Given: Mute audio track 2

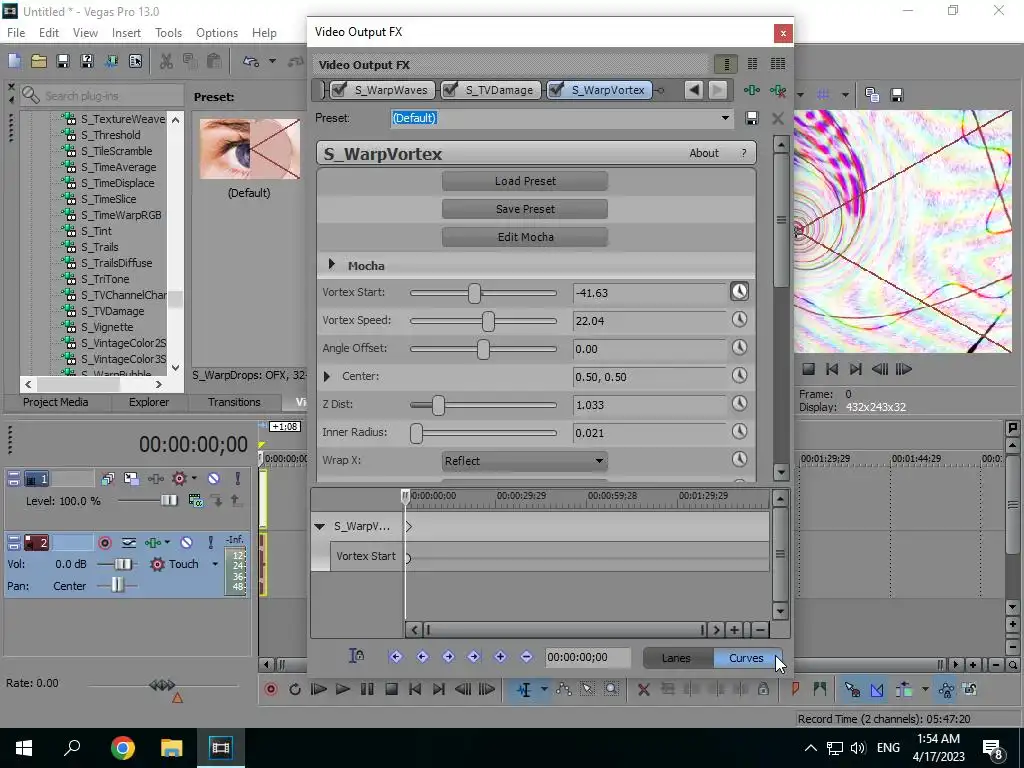Looking at the screenshot, I should coord(187,543).
